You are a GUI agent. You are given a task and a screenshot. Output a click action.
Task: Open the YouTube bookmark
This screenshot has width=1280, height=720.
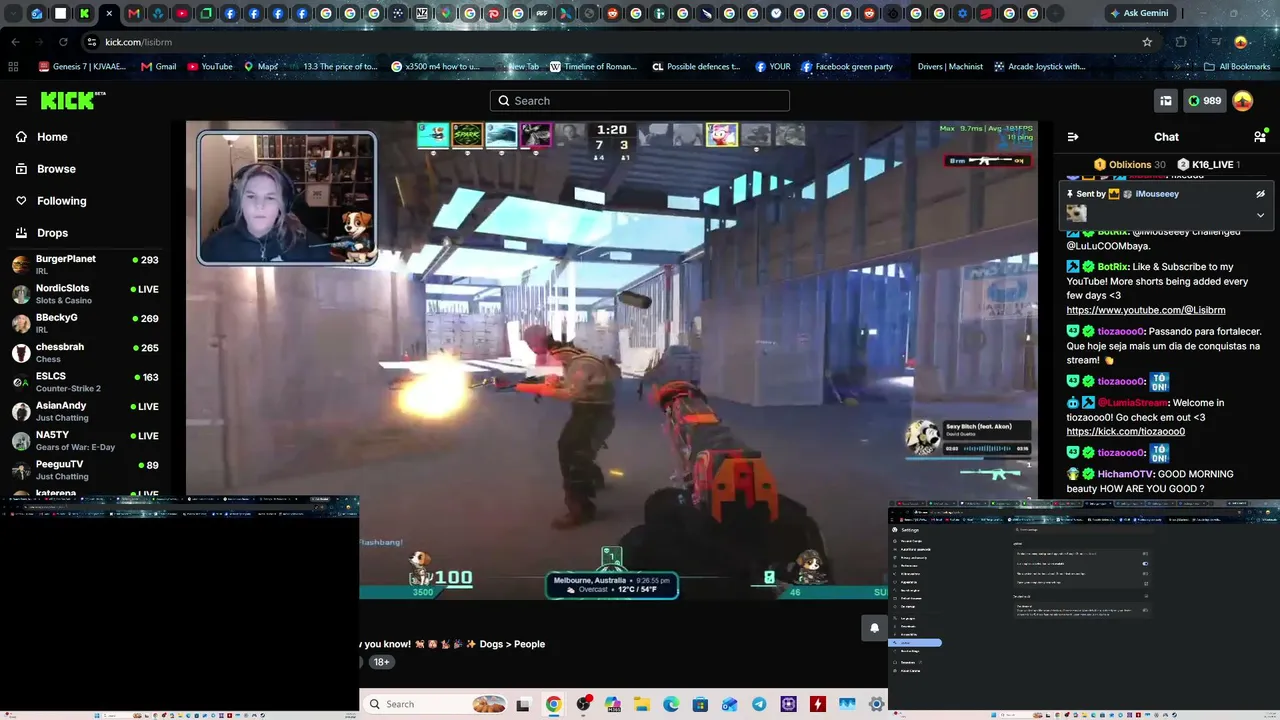[210, 67]
